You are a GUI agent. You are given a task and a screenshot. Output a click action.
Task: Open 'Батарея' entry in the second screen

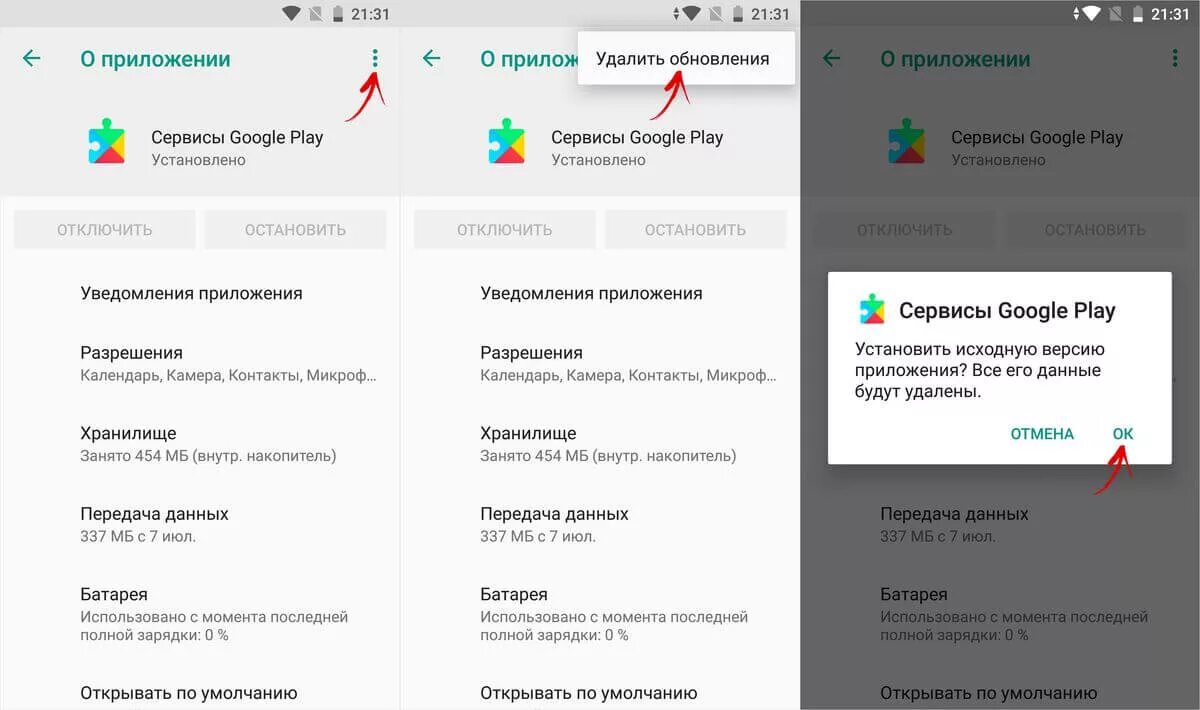click(x=600, y=613)
